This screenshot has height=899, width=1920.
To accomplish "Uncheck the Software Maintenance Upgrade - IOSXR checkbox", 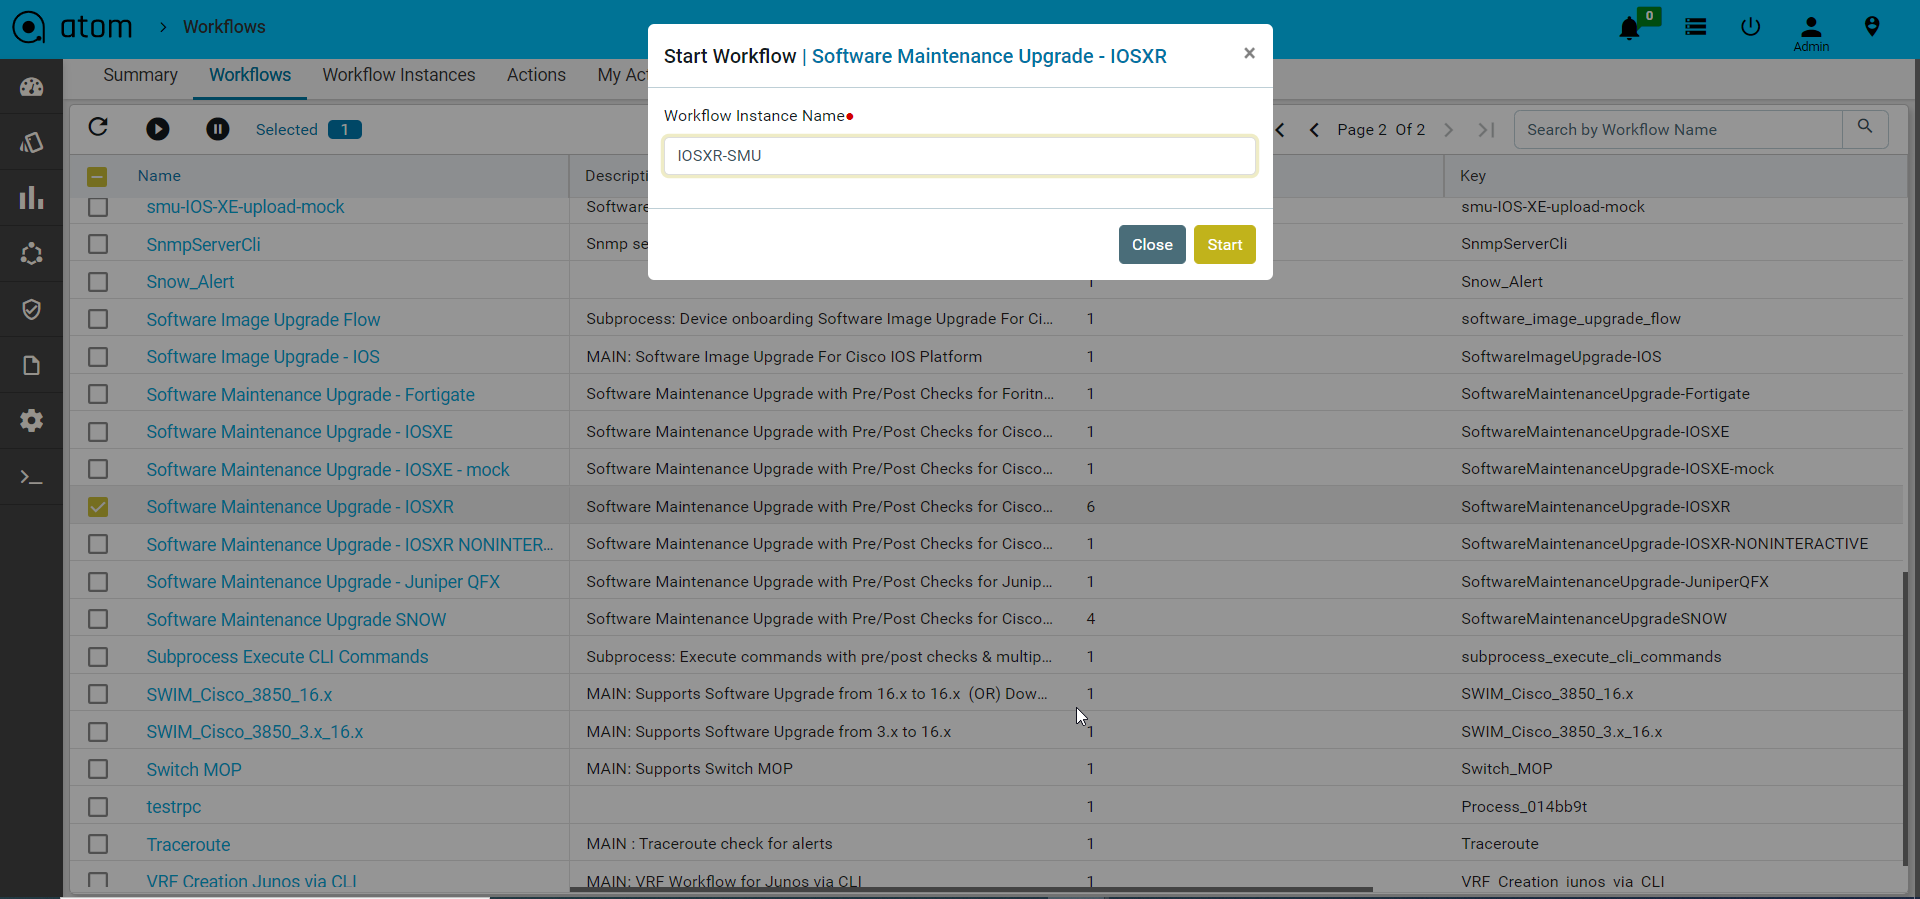I will point(98,507).
